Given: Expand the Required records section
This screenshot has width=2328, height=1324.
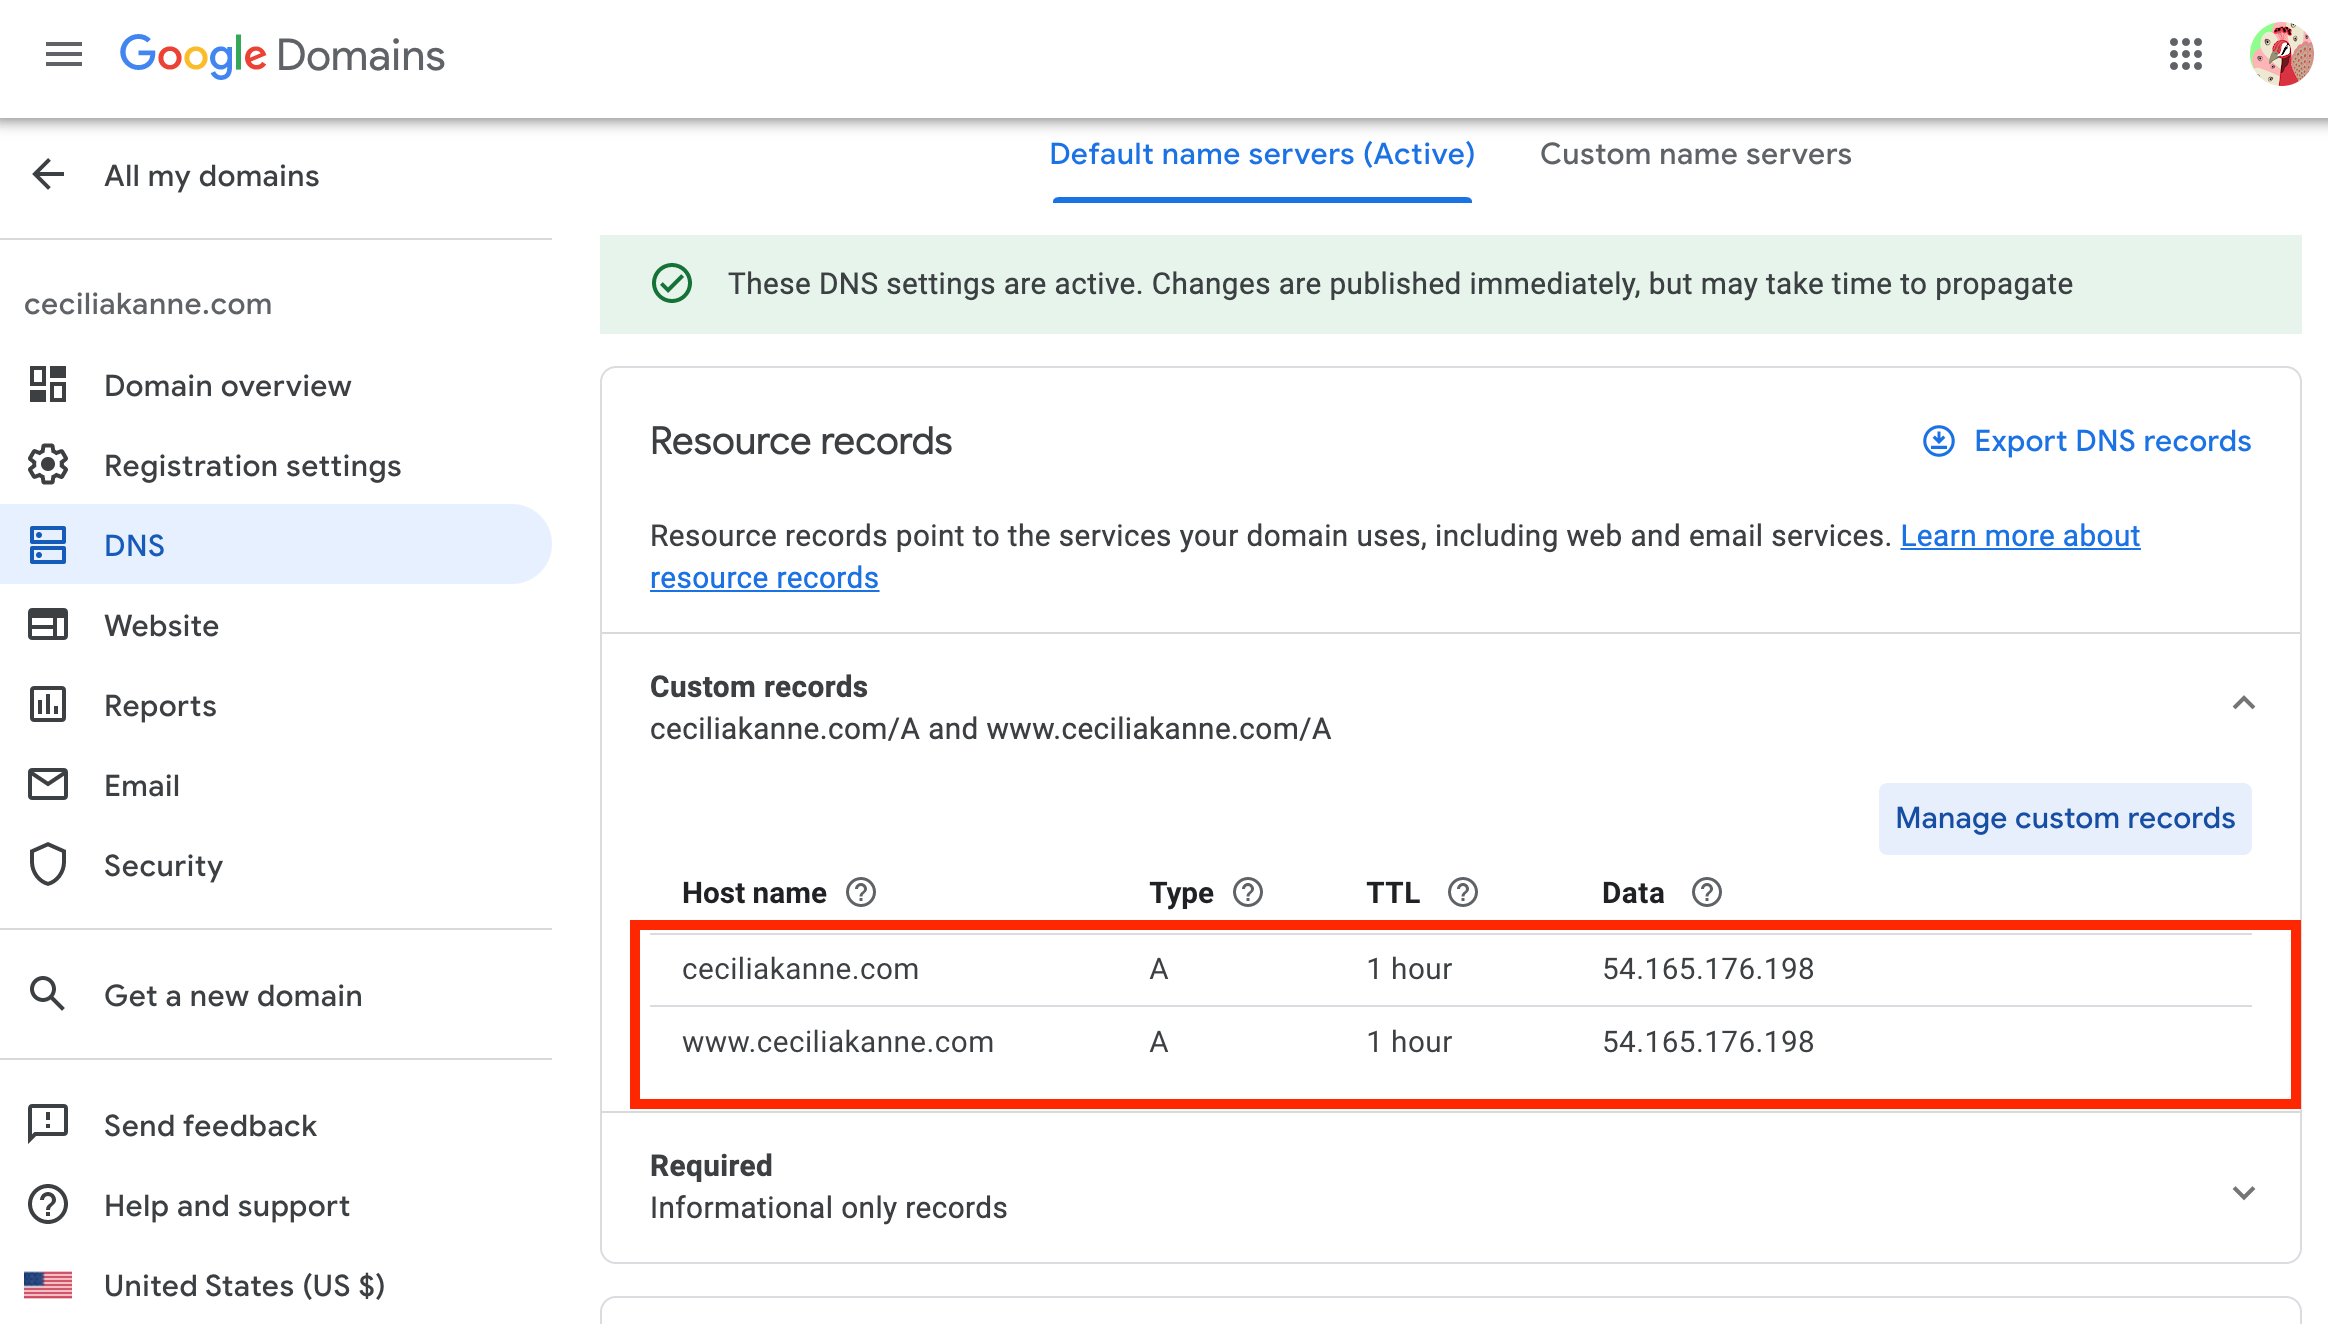Looking at the screenshot, I should click(x=2243, y=1192).
